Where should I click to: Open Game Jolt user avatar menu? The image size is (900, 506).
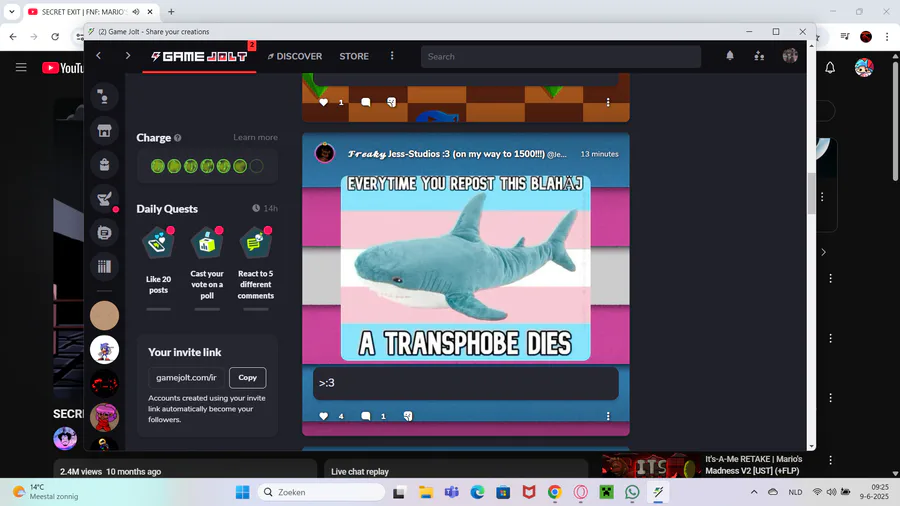(790, 56)
